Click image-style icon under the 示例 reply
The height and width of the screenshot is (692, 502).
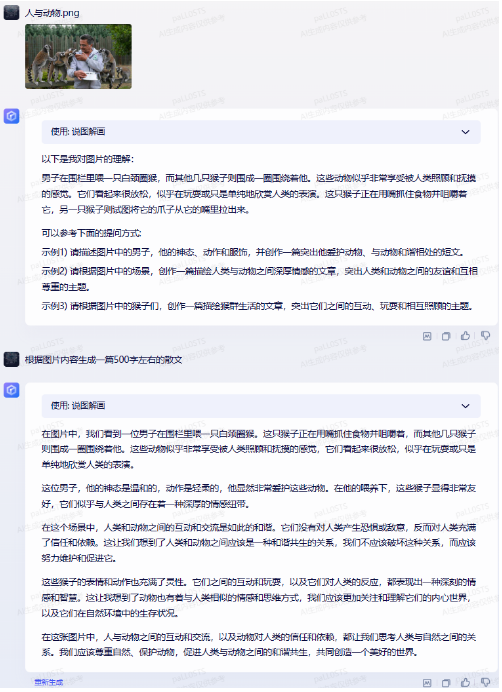427,336
